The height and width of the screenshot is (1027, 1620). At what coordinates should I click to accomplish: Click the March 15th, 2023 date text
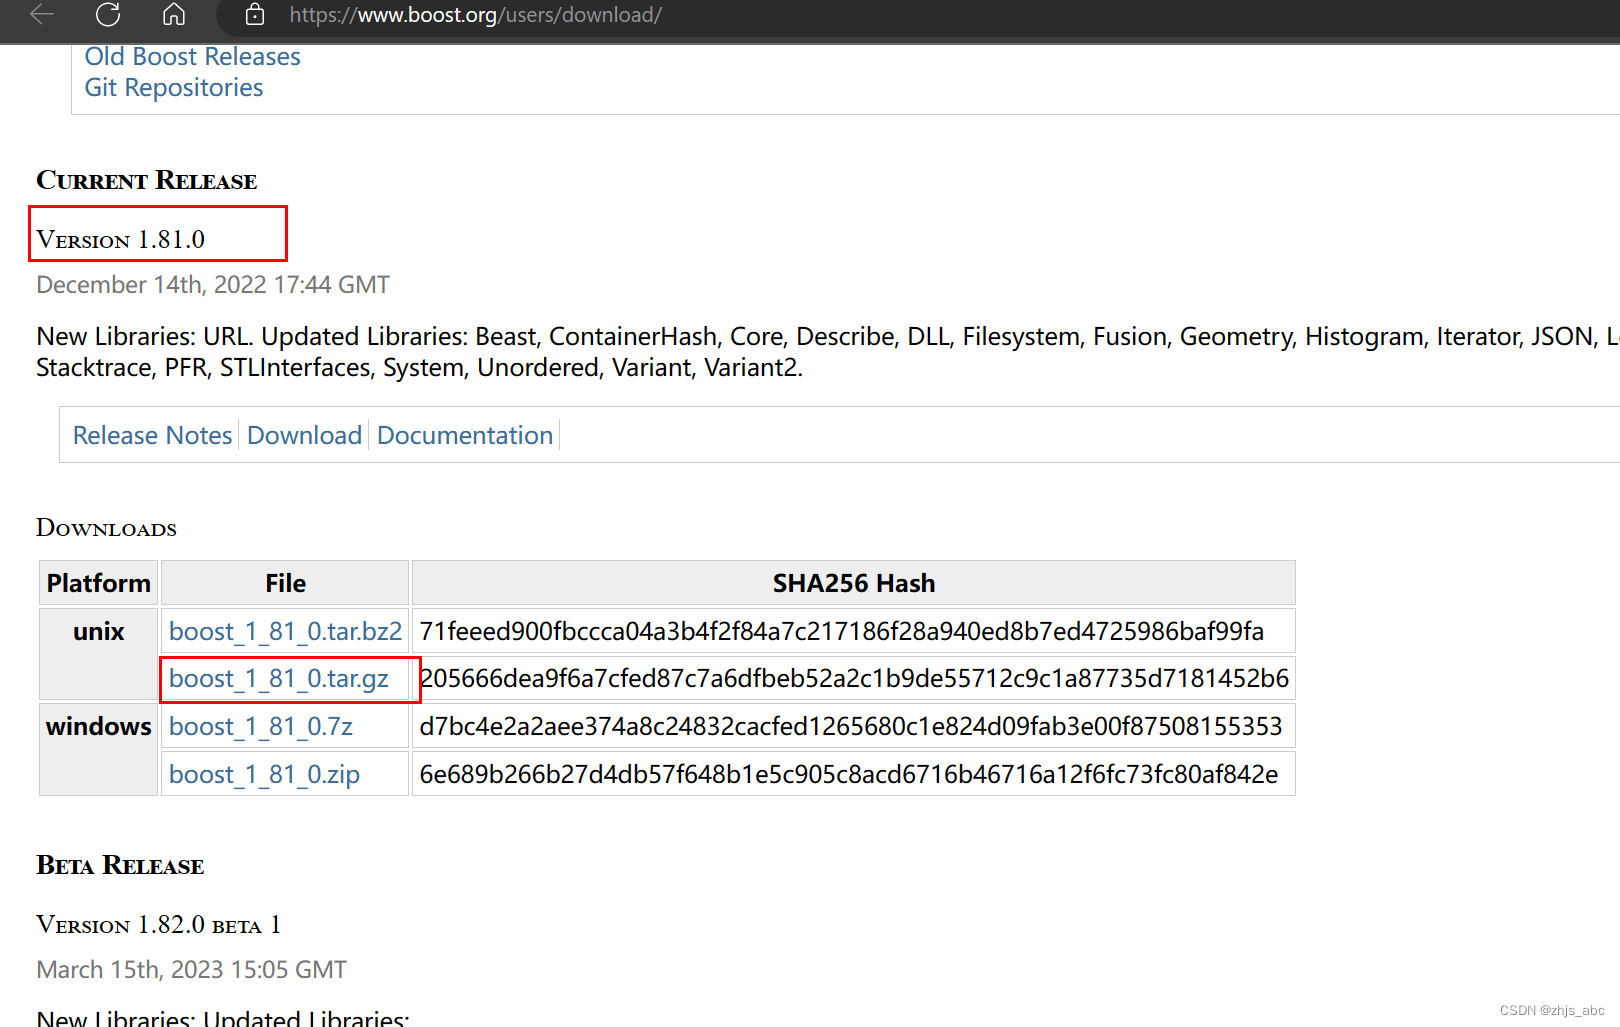point(192,970)
